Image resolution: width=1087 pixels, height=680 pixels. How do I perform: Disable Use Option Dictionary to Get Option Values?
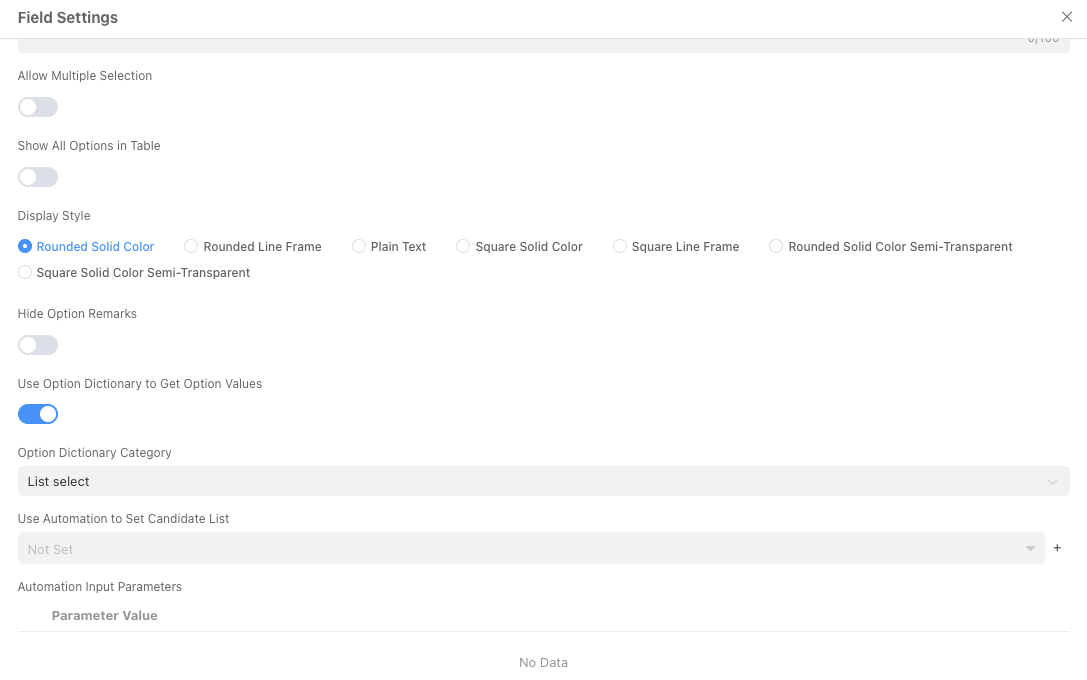coord(38,413)
